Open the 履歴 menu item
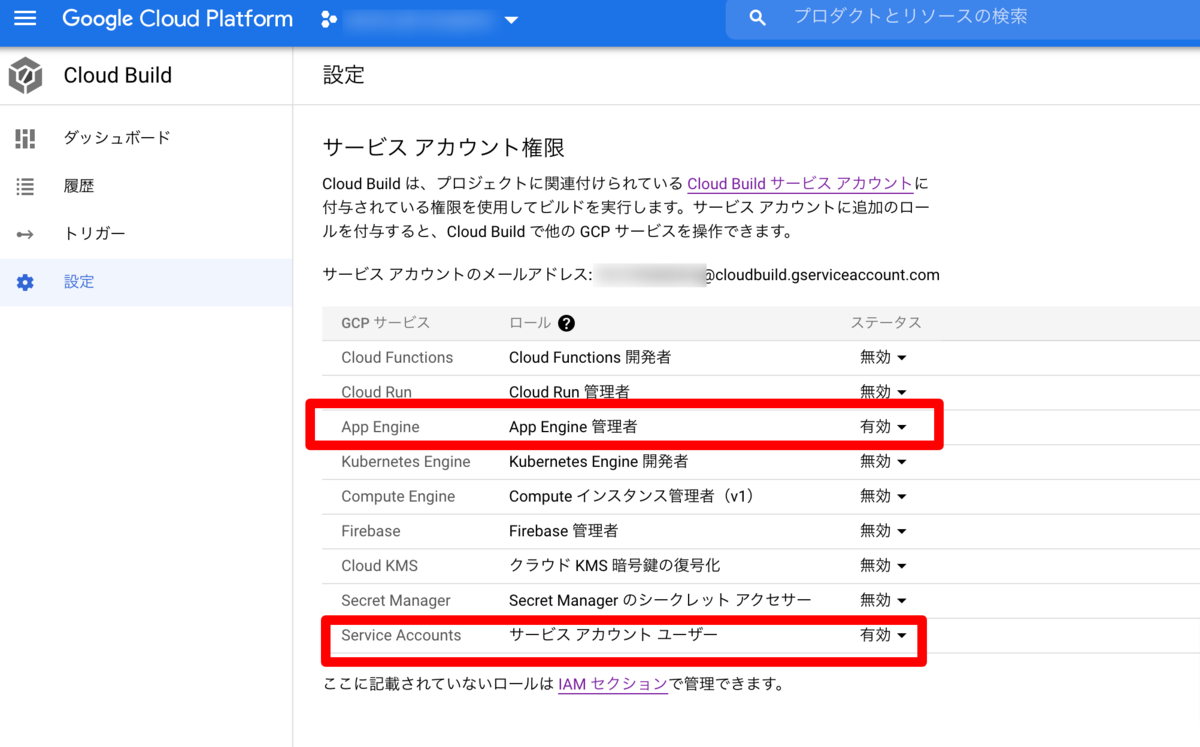 pyautogui.click(x=146, y=186)
